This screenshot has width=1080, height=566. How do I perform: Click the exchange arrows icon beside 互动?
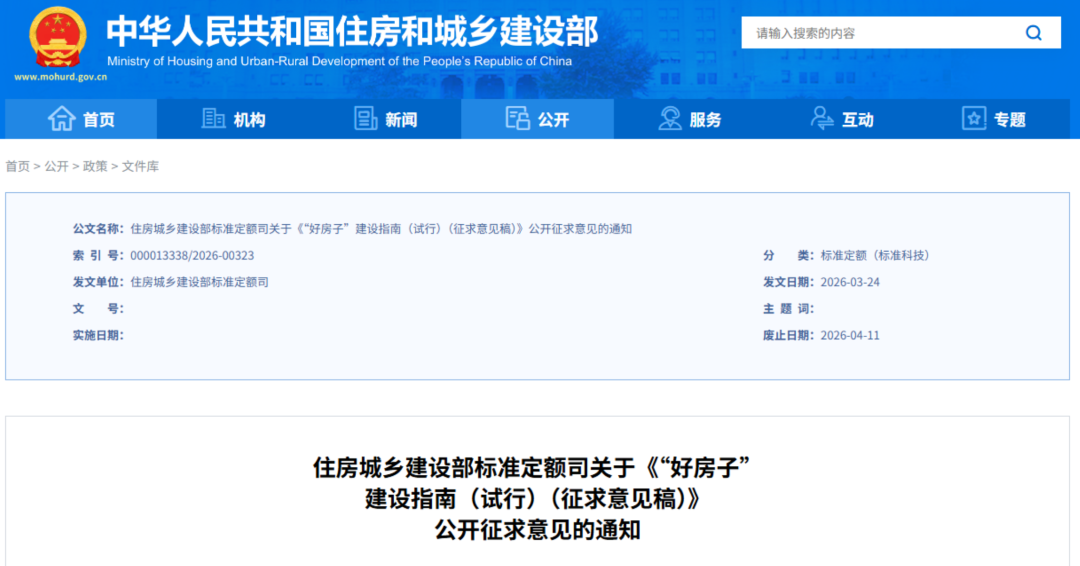point(822,119)
